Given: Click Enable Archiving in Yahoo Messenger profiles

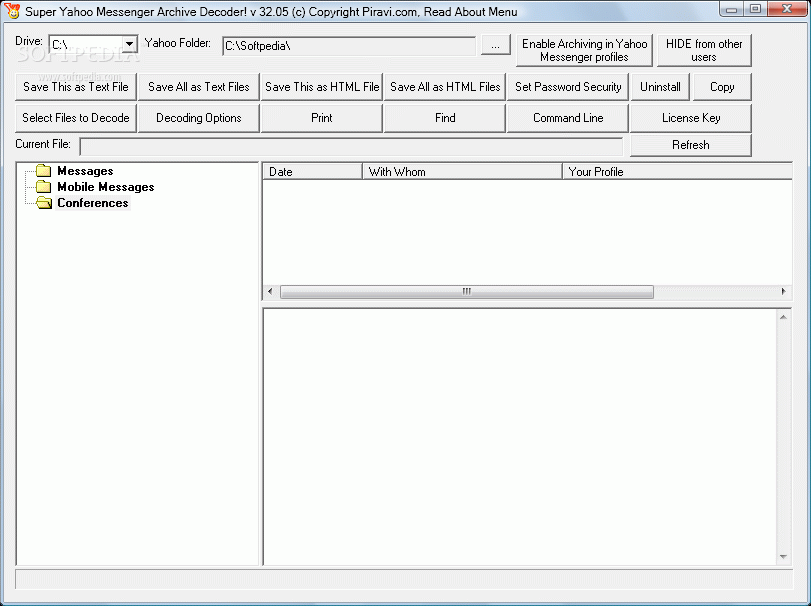Looking at the screenshot, I should (x=584, y=50).
